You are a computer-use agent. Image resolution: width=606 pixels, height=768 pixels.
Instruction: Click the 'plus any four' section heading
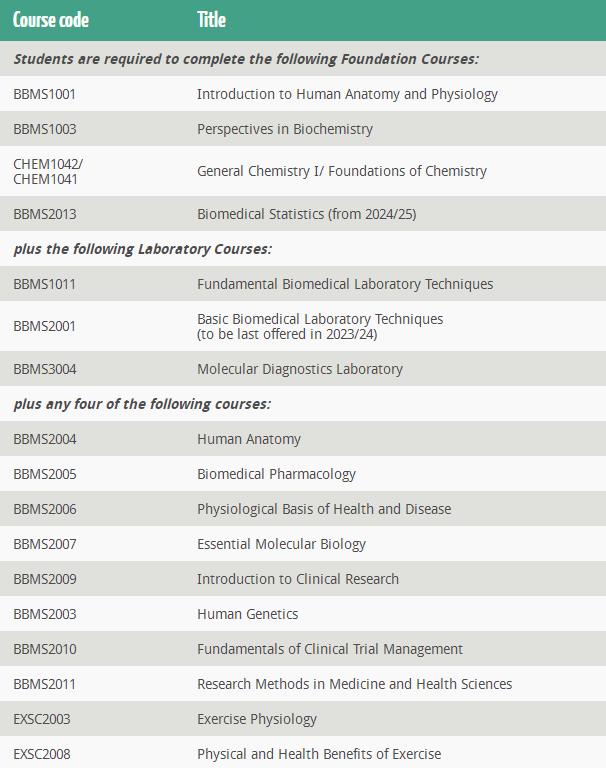pos(142,404)
